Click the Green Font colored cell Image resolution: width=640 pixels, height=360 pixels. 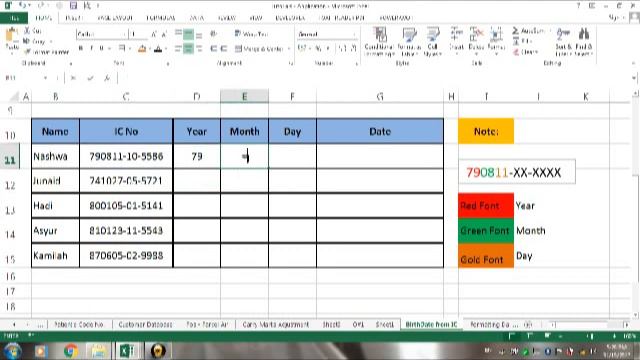(x=486, y=231)
